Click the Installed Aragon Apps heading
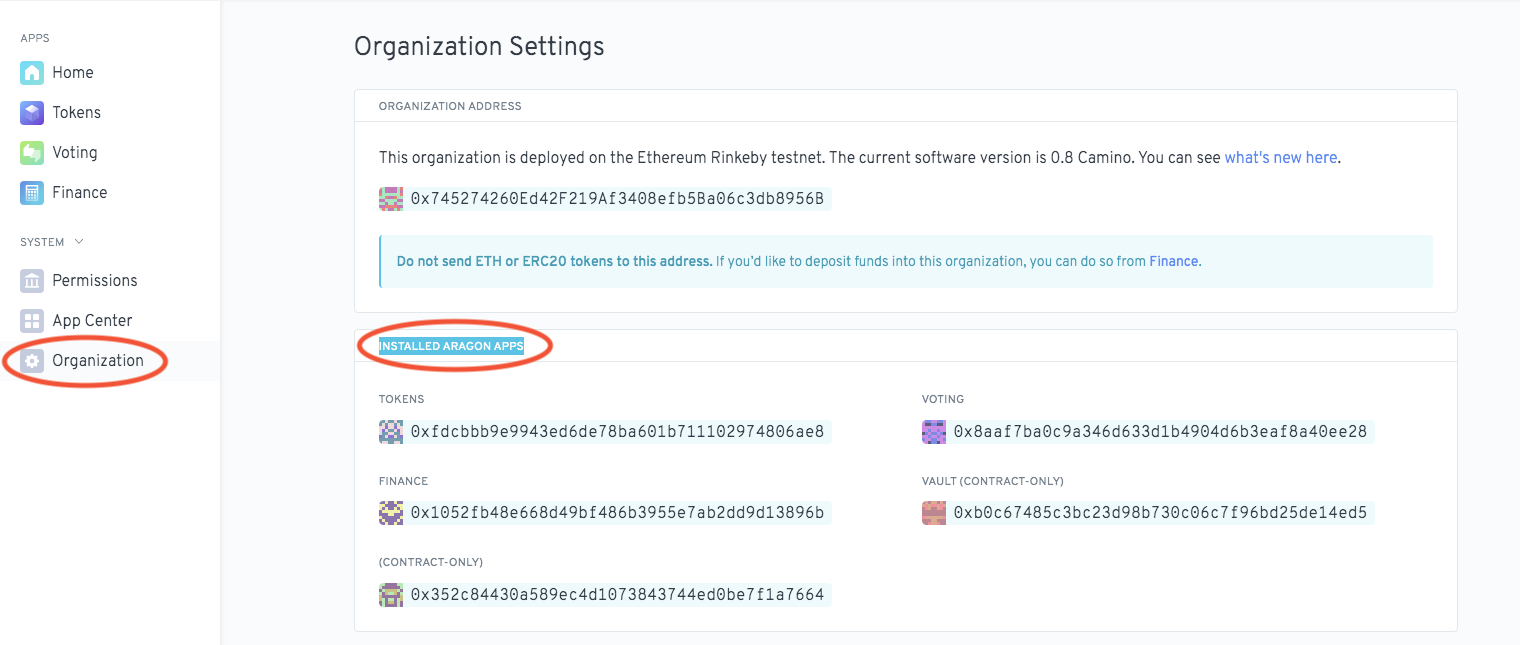Viewport: 1520px width, 645px height. pos(451,347)
